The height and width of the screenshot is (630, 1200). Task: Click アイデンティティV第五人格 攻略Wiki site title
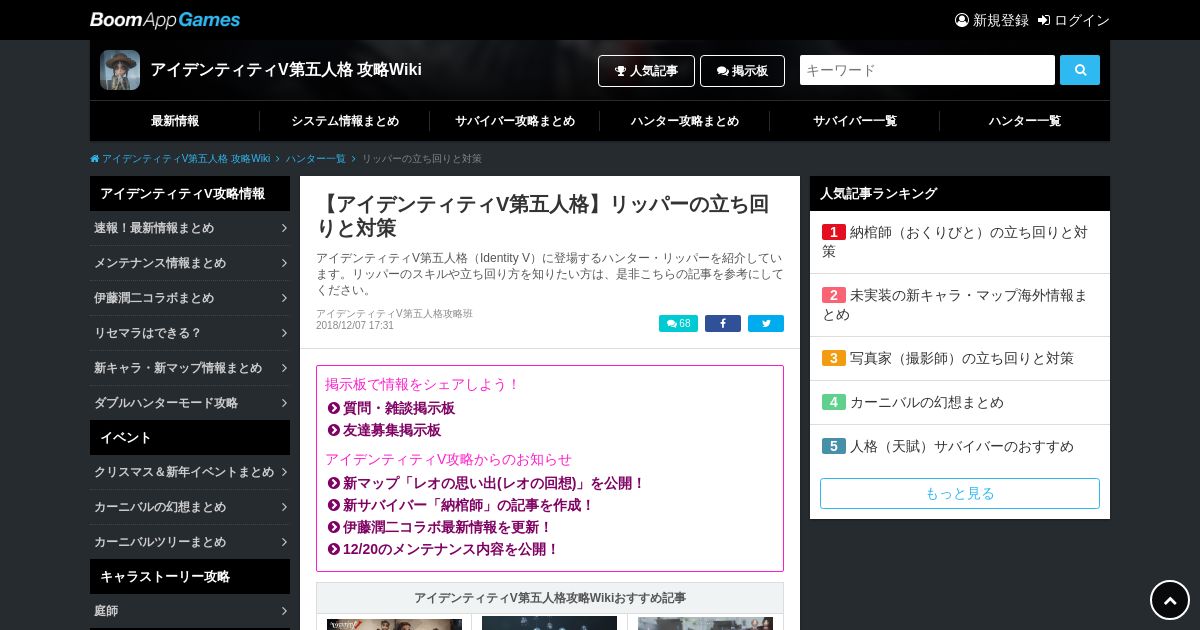286,70
